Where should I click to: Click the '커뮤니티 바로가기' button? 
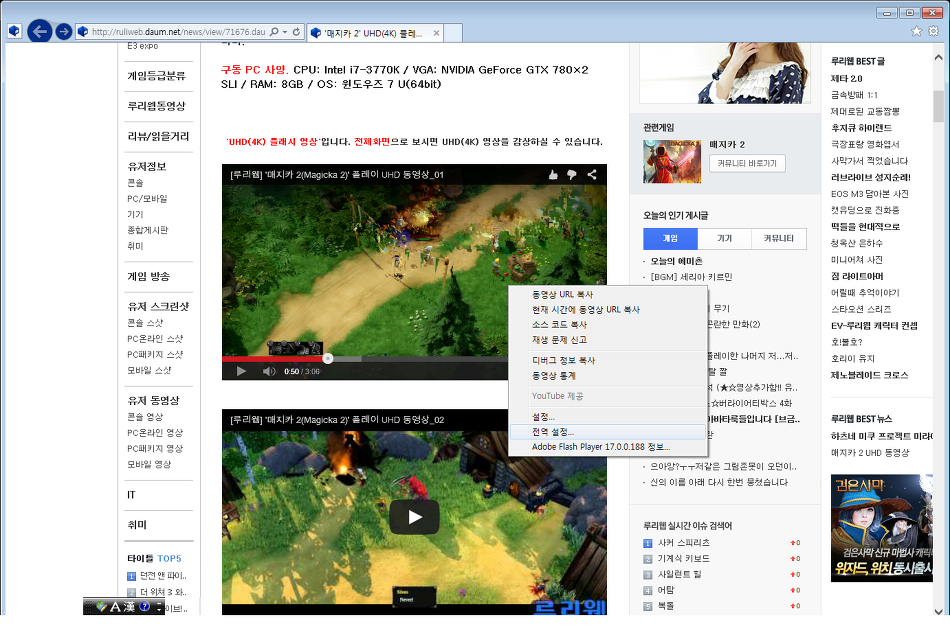(x=747, y=164)
